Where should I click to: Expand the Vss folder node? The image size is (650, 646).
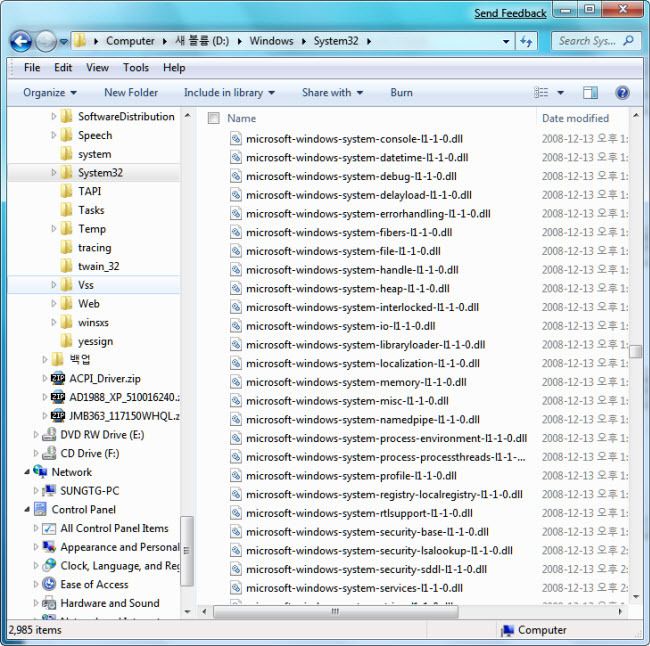coord(53,285)
